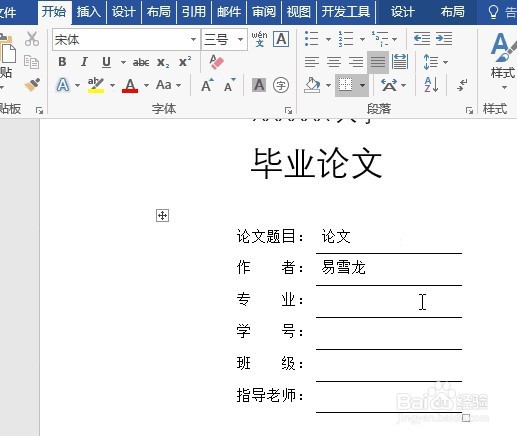Screen dimensions: 517x436
Task: Click the 专业 blank field cell
Action: click(x=389, y=301)
